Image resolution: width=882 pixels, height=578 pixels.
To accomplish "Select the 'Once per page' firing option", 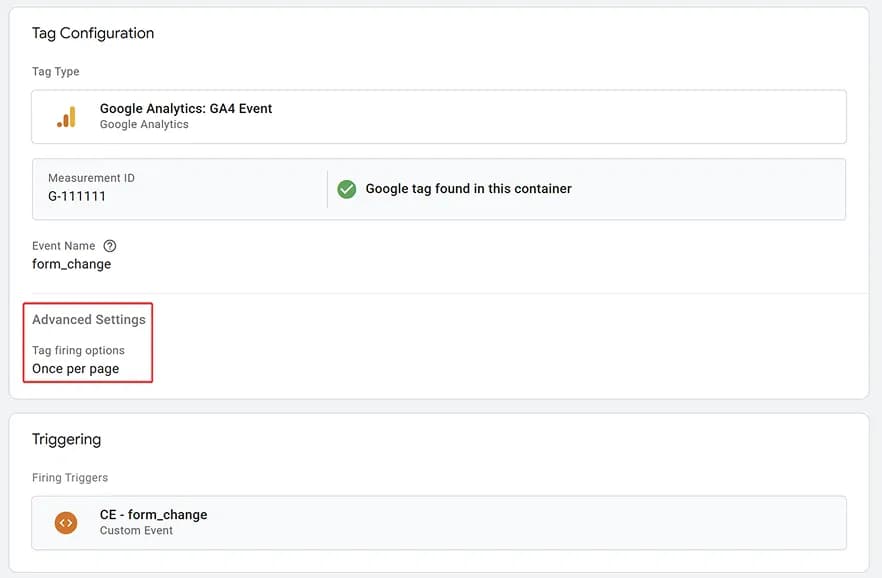I will pos(76,368).
